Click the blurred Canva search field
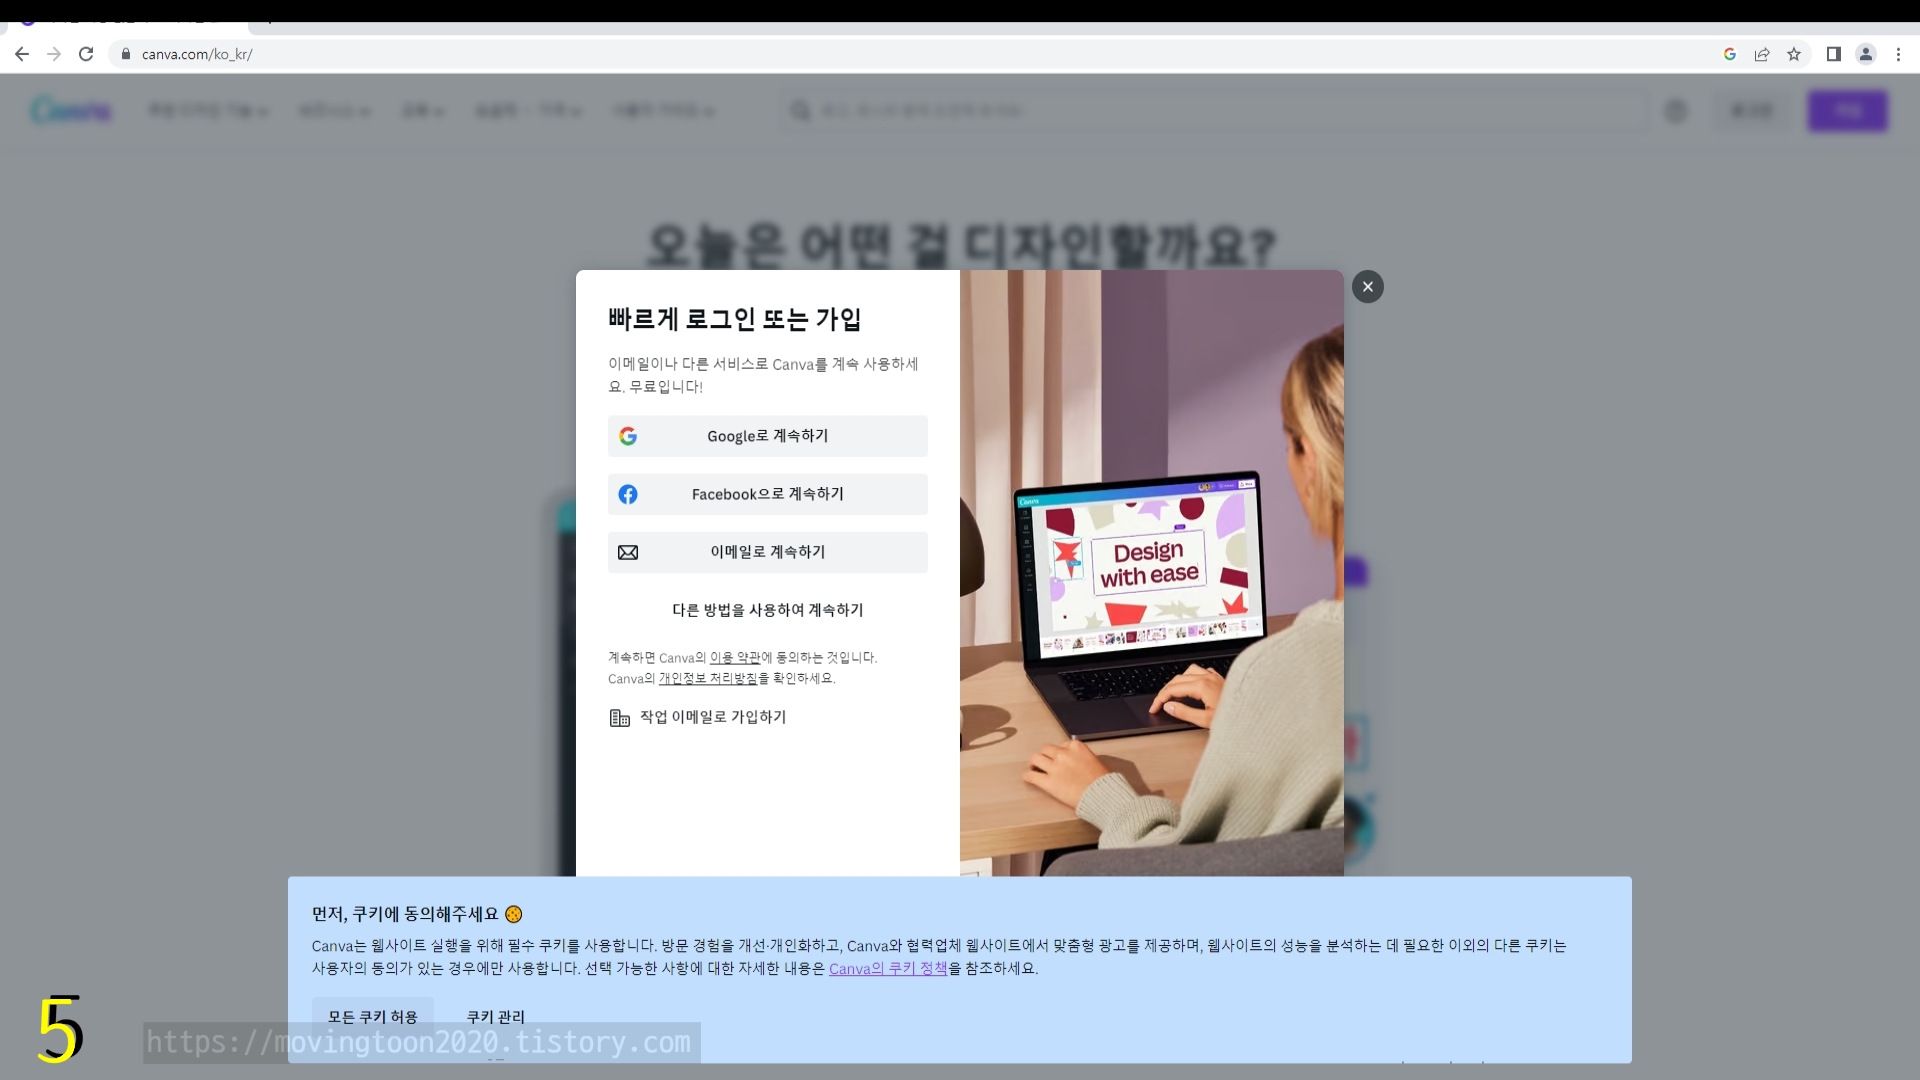 pos(1213,110)
